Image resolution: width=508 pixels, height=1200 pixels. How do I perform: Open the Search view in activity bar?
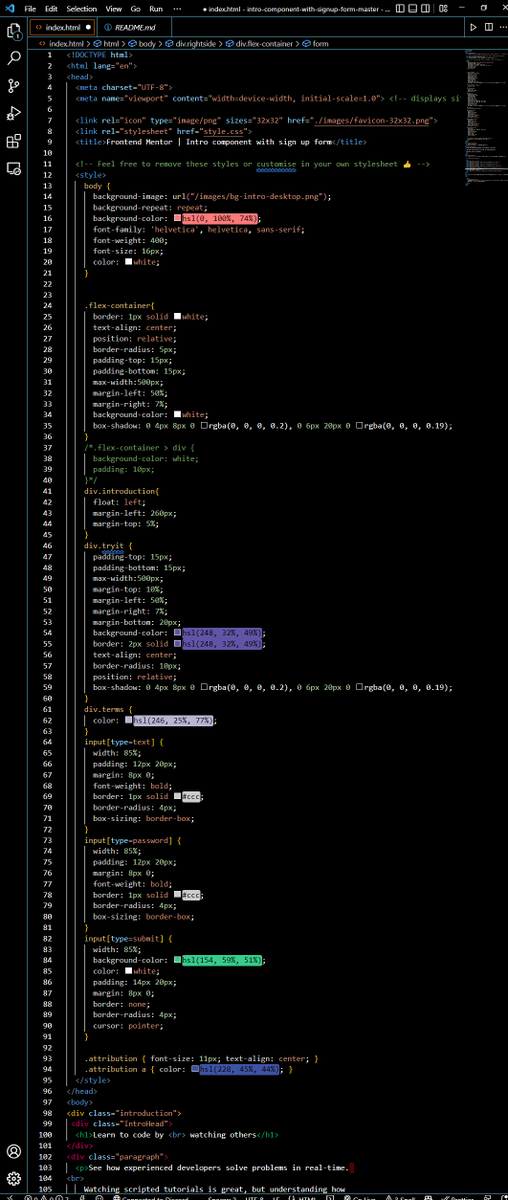13,59
